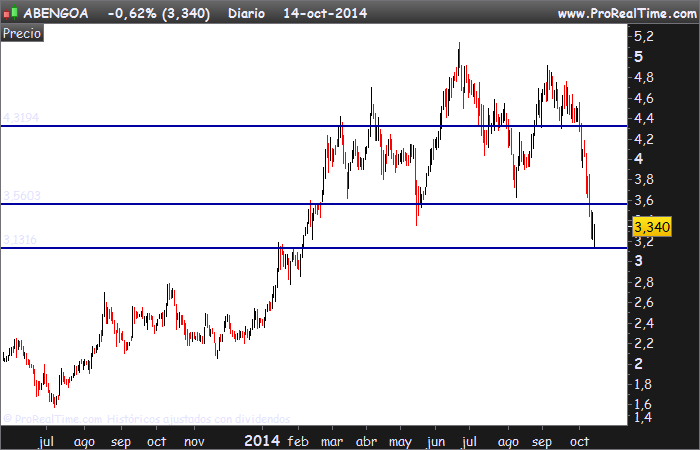Click the candlestick icon beside ABENGOA
700x450 pixels.
coord(11,12)
